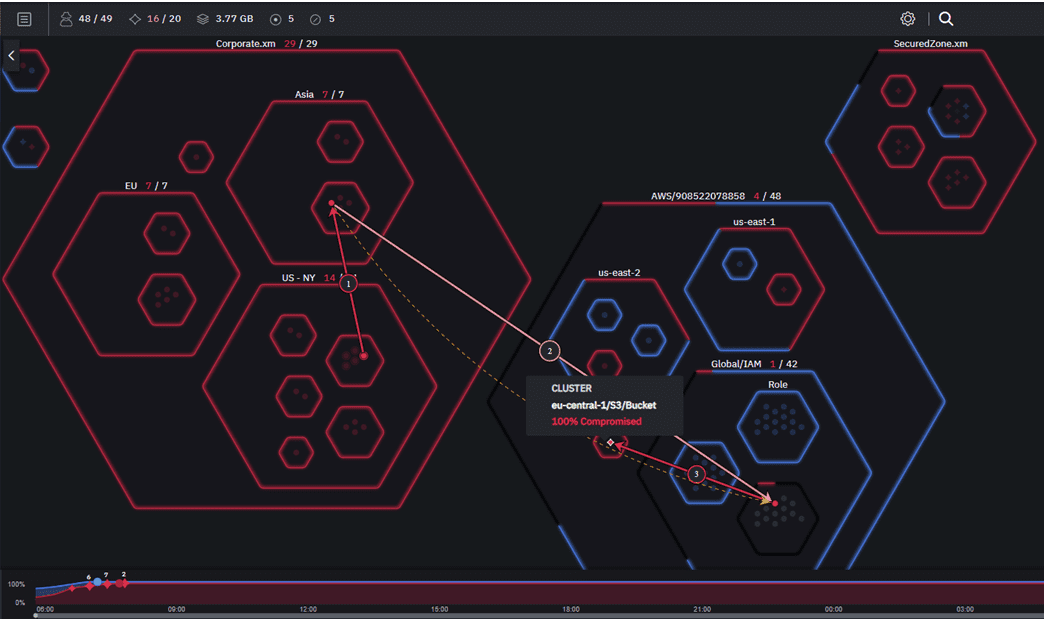Click the horizontal scrollbar below the timeline

[400, 615]
